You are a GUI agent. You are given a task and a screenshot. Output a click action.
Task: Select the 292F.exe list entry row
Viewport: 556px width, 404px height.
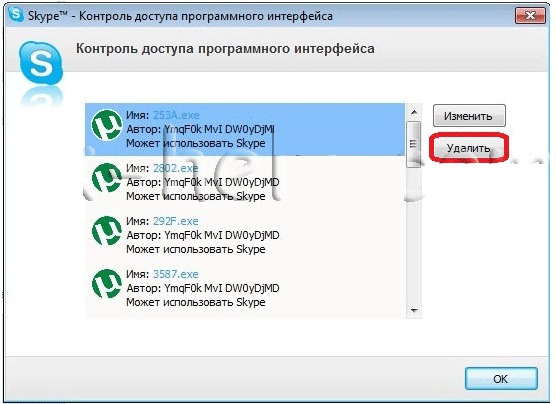click(245, 235)
